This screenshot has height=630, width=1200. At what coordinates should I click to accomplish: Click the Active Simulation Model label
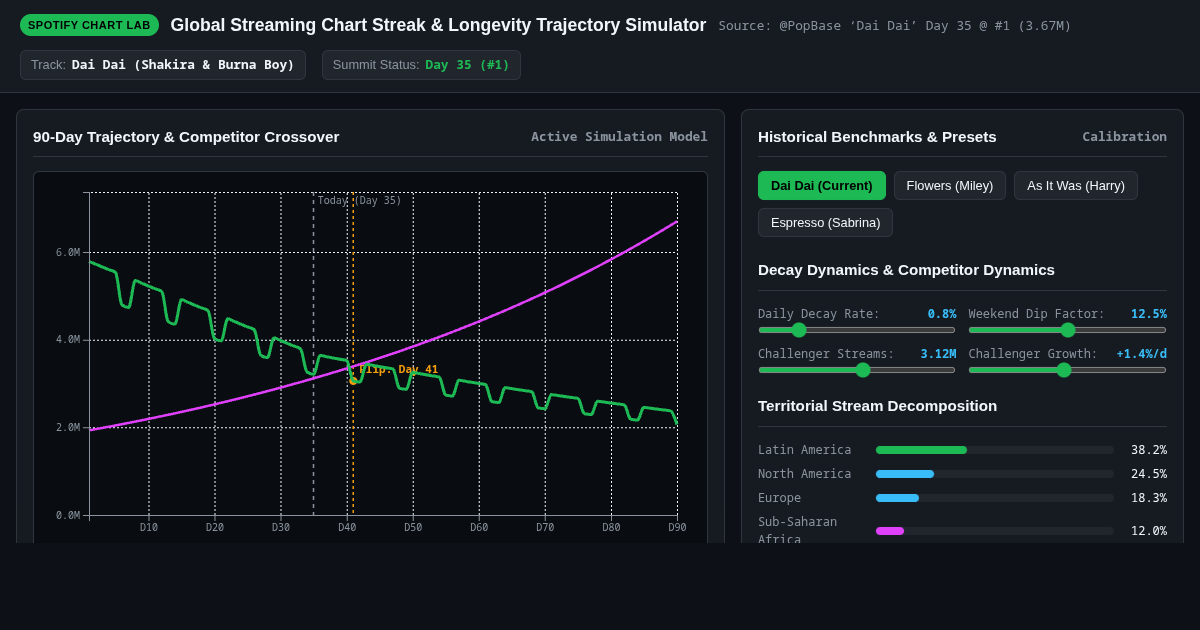coord(619,136)
